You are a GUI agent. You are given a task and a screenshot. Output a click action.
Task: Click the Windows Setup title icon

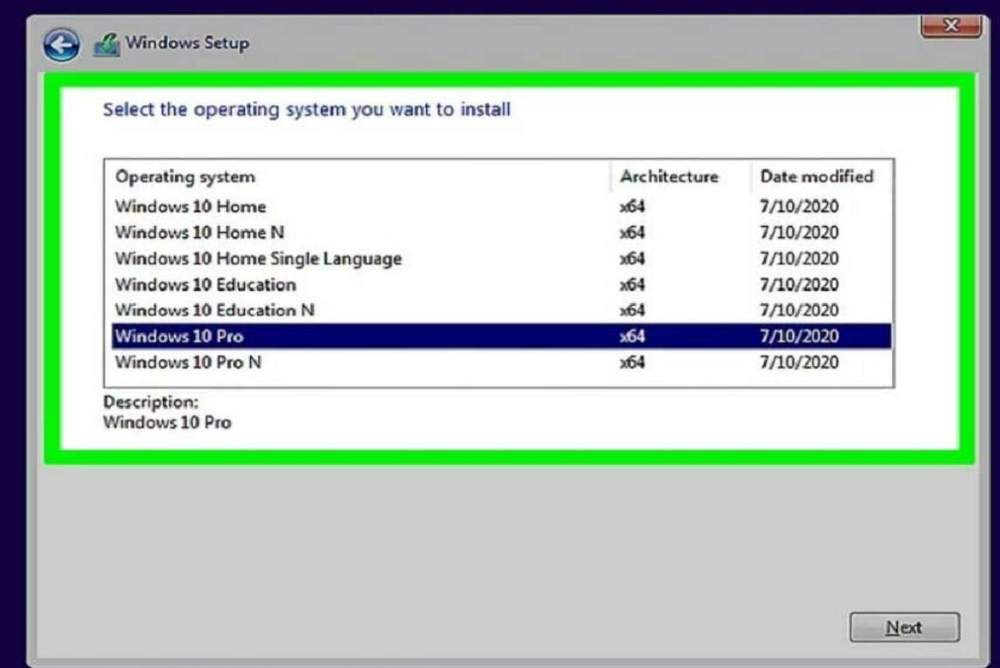106,44
